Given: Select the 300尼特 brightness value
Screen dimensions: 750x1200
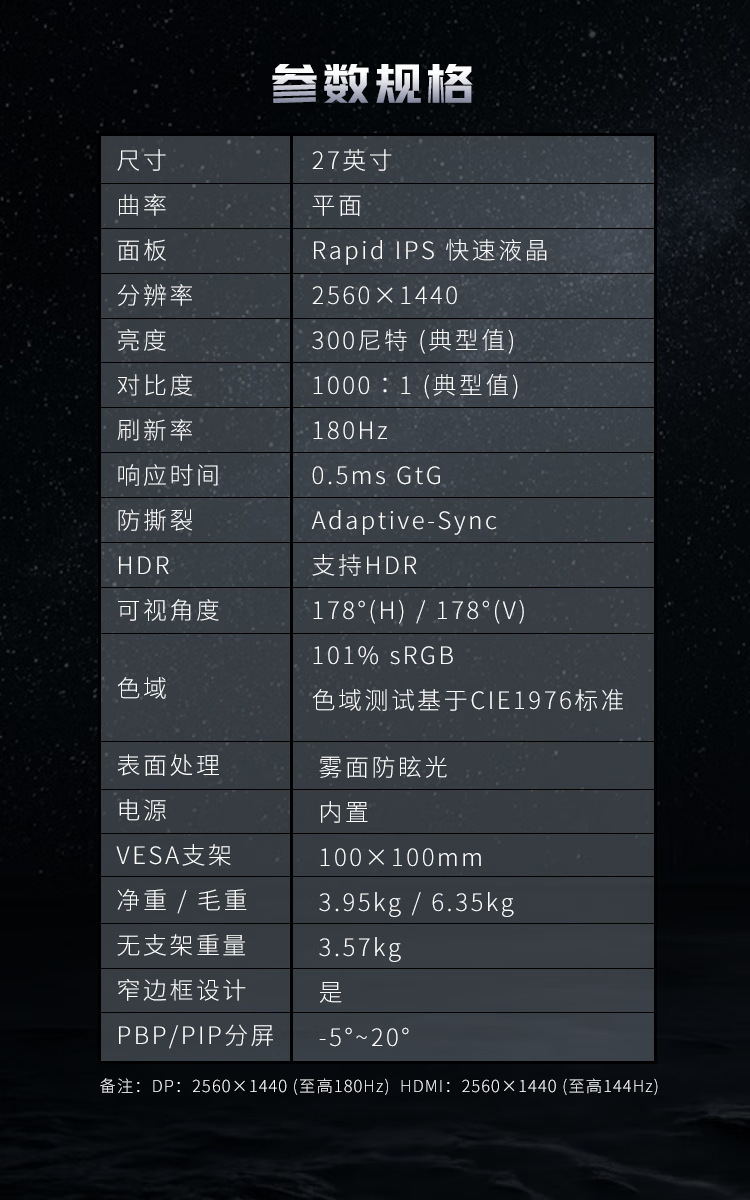Looking at the screenshot, I should tap(413, 341).
